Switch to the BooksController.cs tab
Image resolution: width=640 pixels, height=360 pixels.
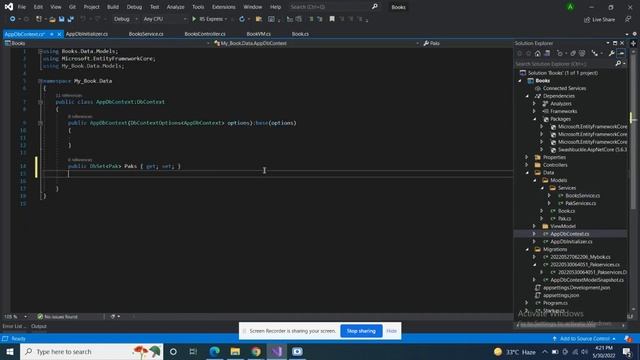click(x=205, y=34)
